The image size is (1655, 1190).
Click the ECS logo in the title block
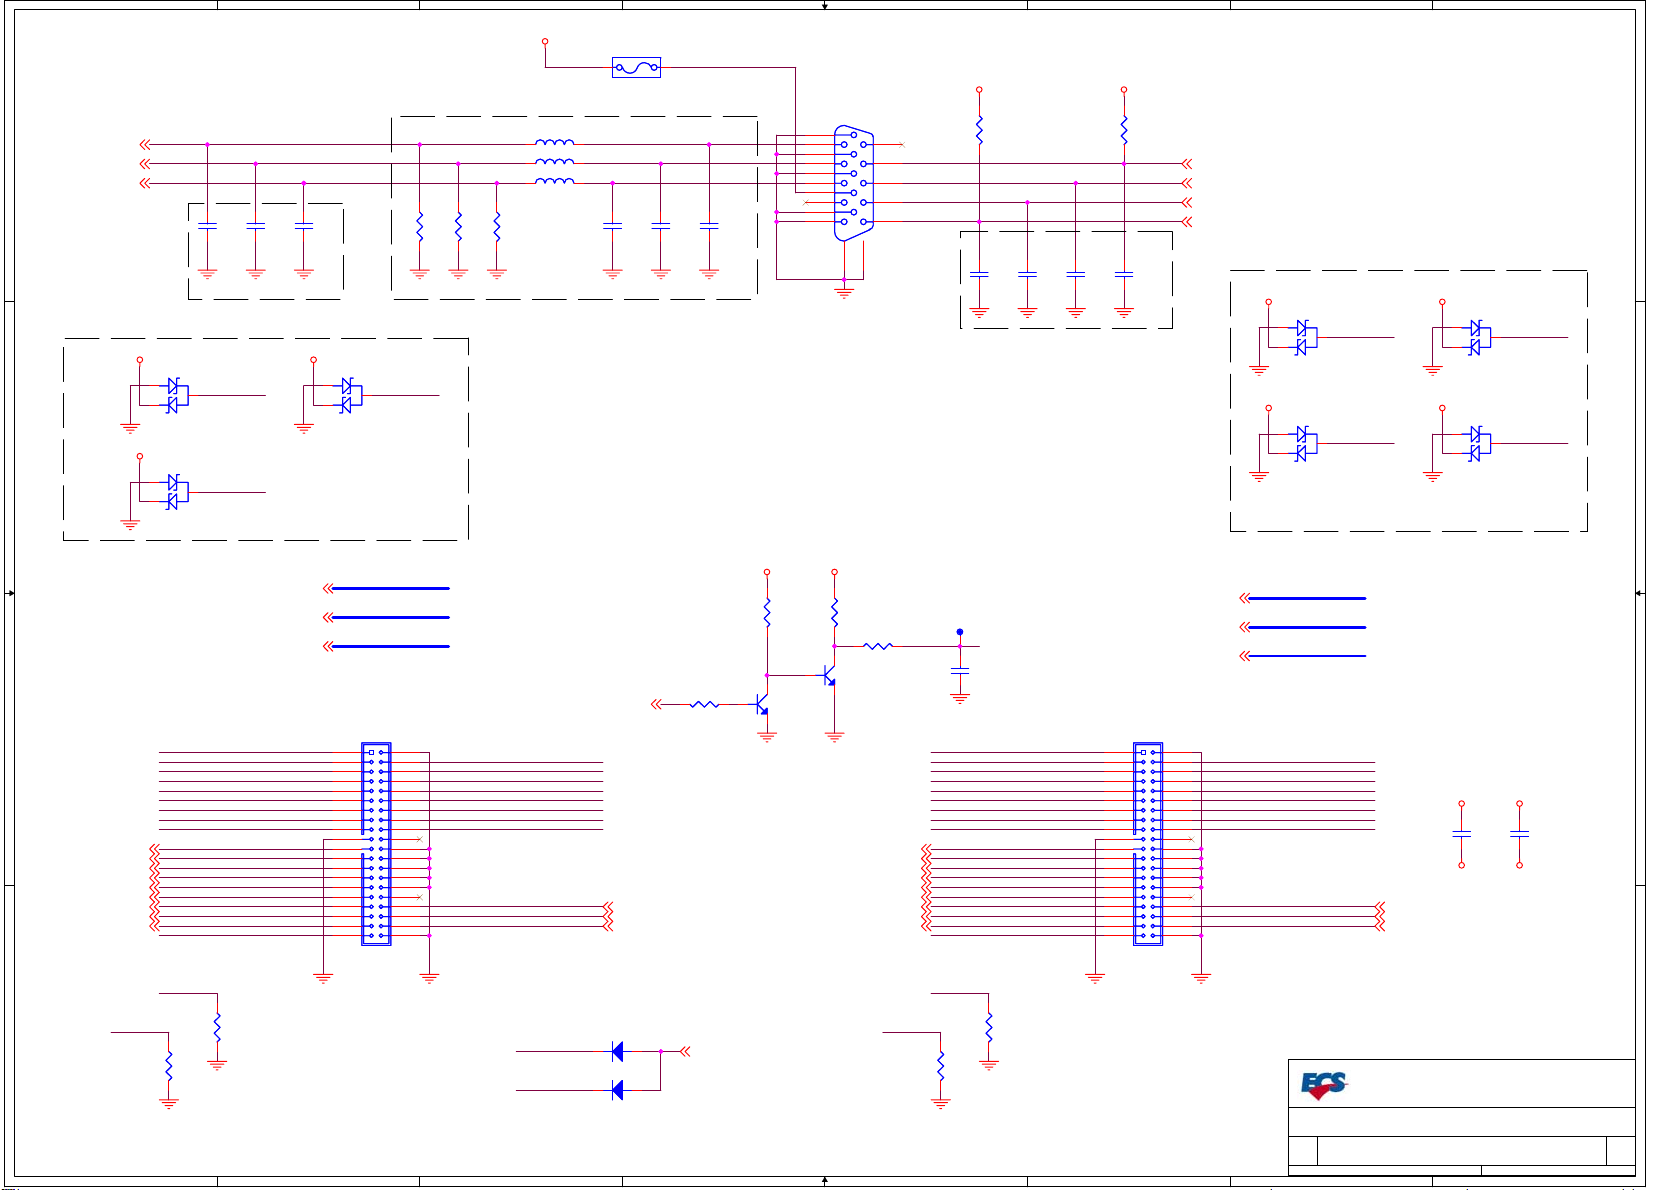tap(1324, 1085)
